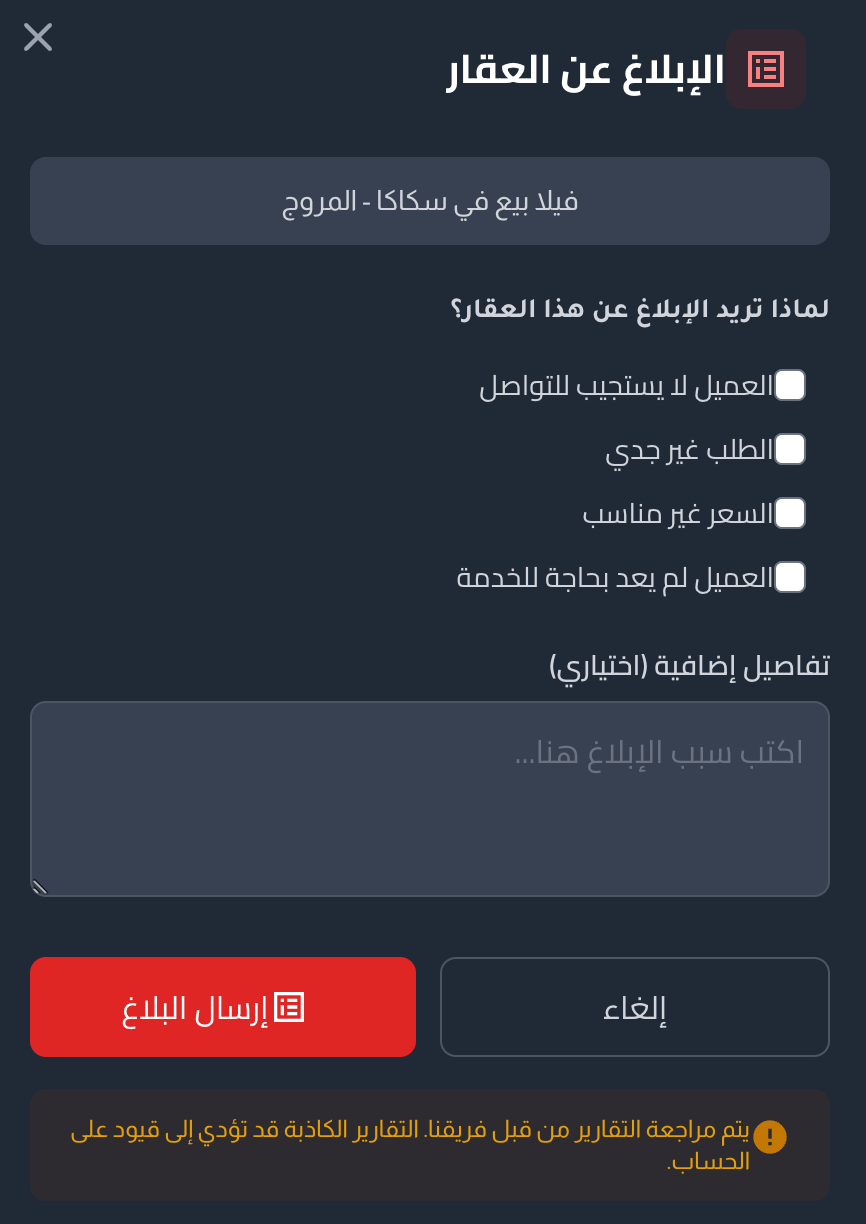Click the resize grip on the details textarea
Screen dimensions: 866x1224
tap(40, 887)
